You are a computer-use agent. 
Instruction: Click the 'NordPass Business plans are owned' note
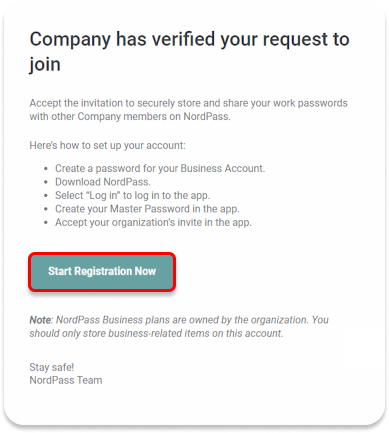tap(192, 320)
